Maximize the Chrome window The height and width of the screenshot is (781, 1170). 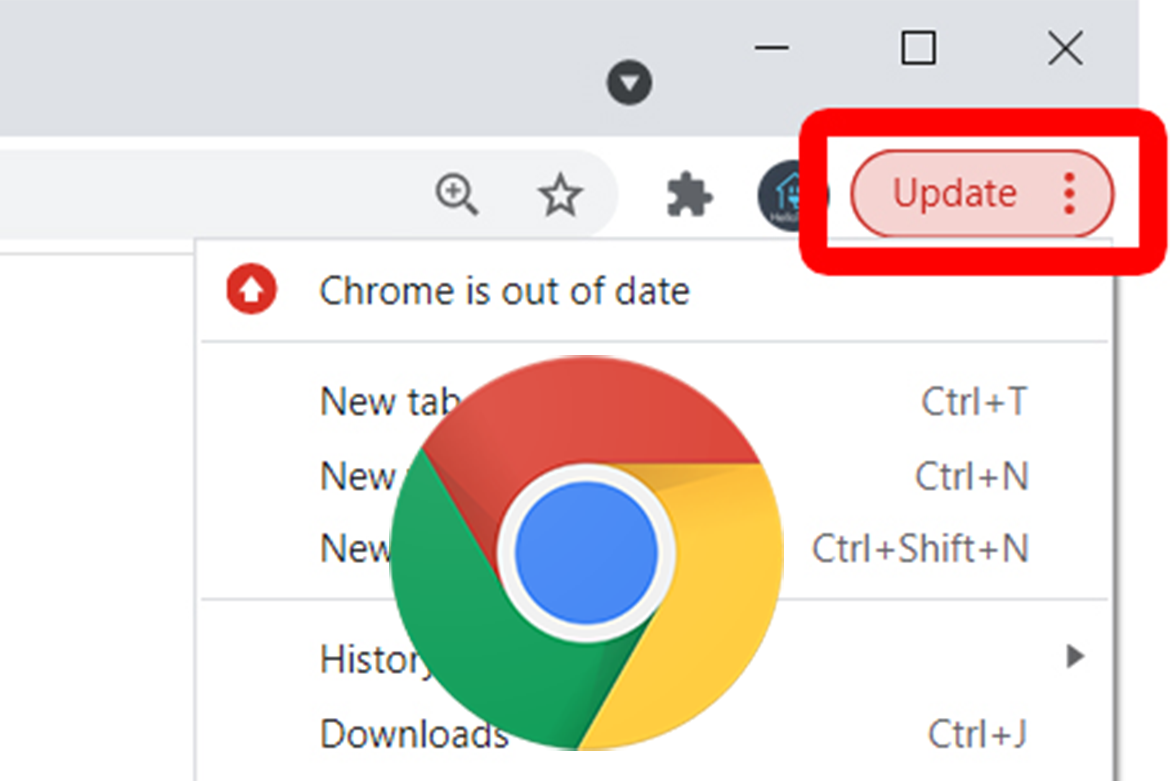(918, 48)
